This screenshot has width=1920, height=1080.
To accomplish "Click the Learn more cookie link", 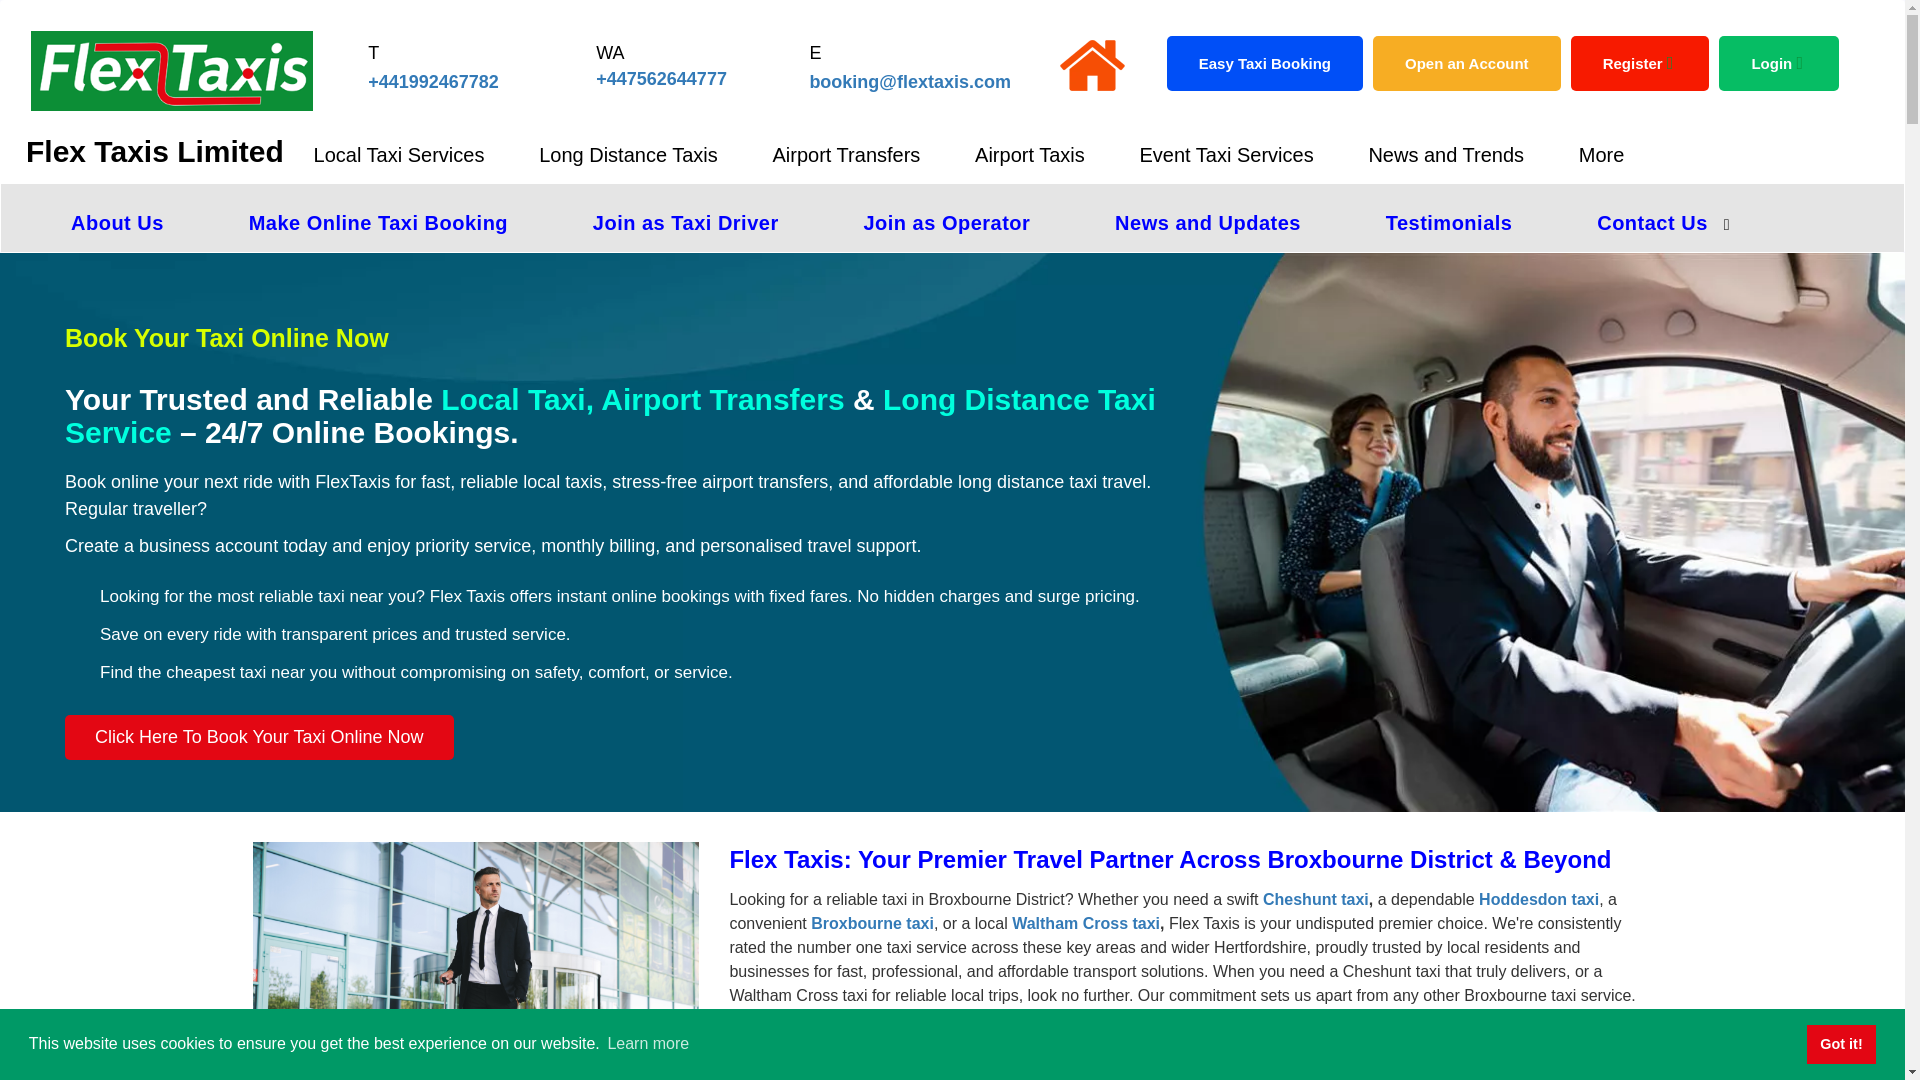I will (648, 1043).
